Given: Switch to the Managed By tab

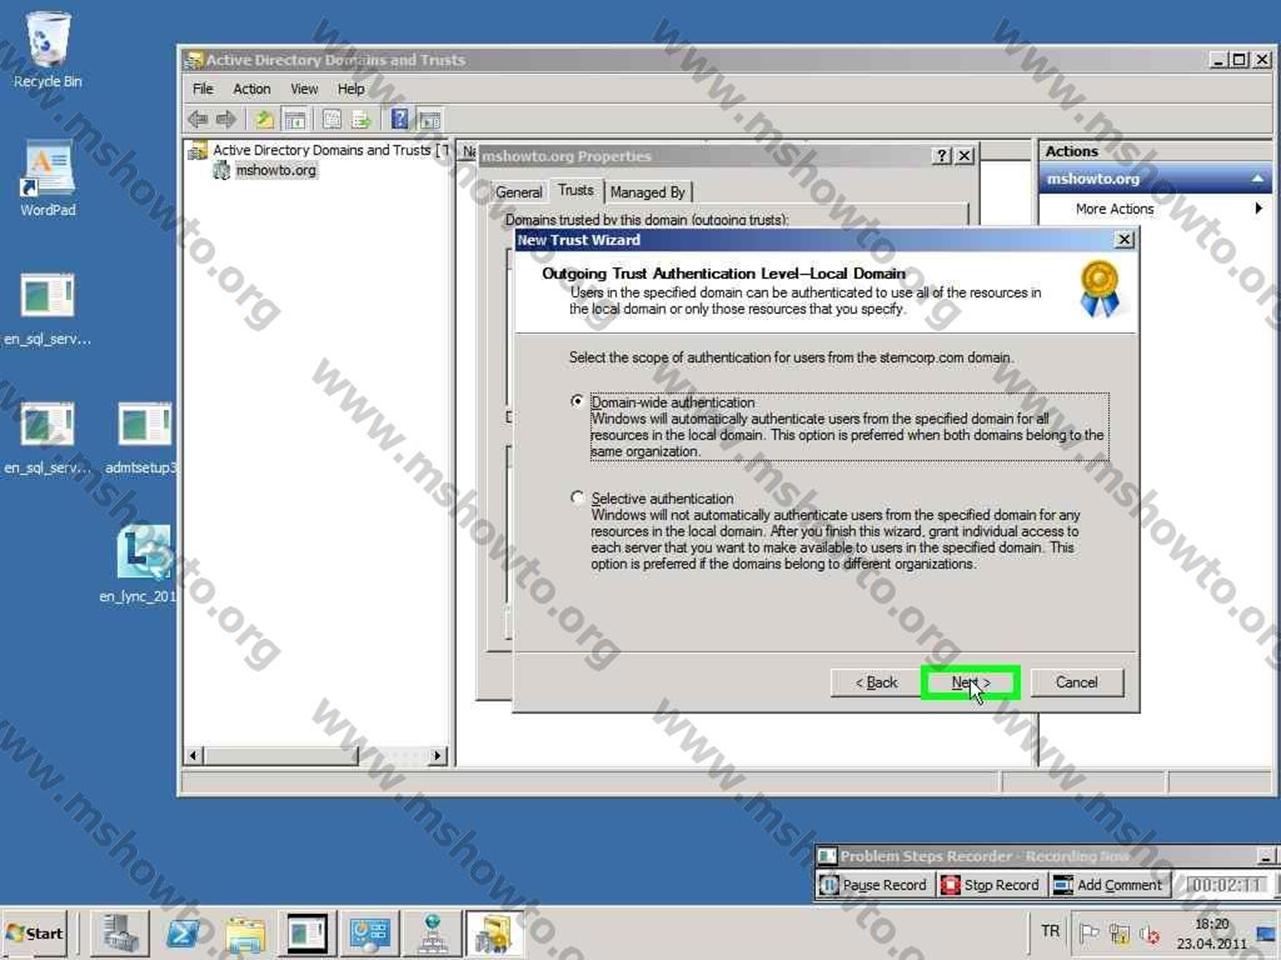Looking at the screenshot, I should coord(647,192).
